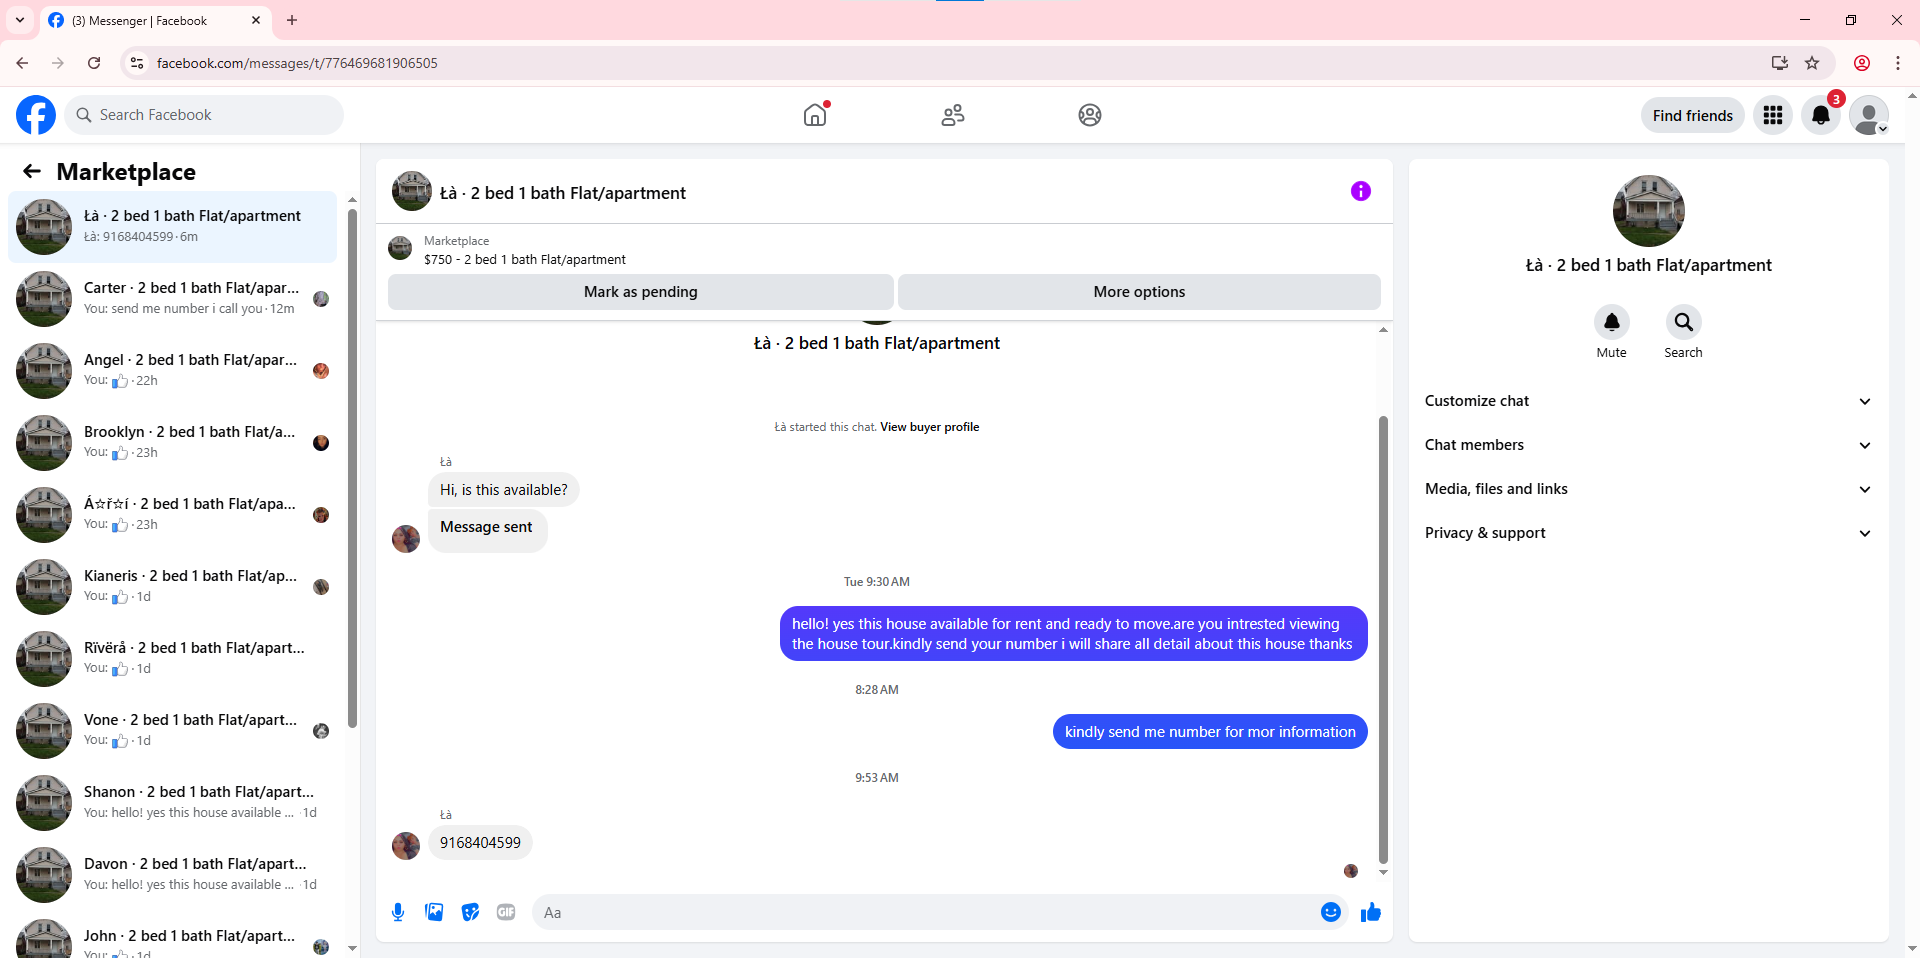Search in conversation using magnifier icon
The height and width of the screenshot is (958, 1920).
point(1684,322)
